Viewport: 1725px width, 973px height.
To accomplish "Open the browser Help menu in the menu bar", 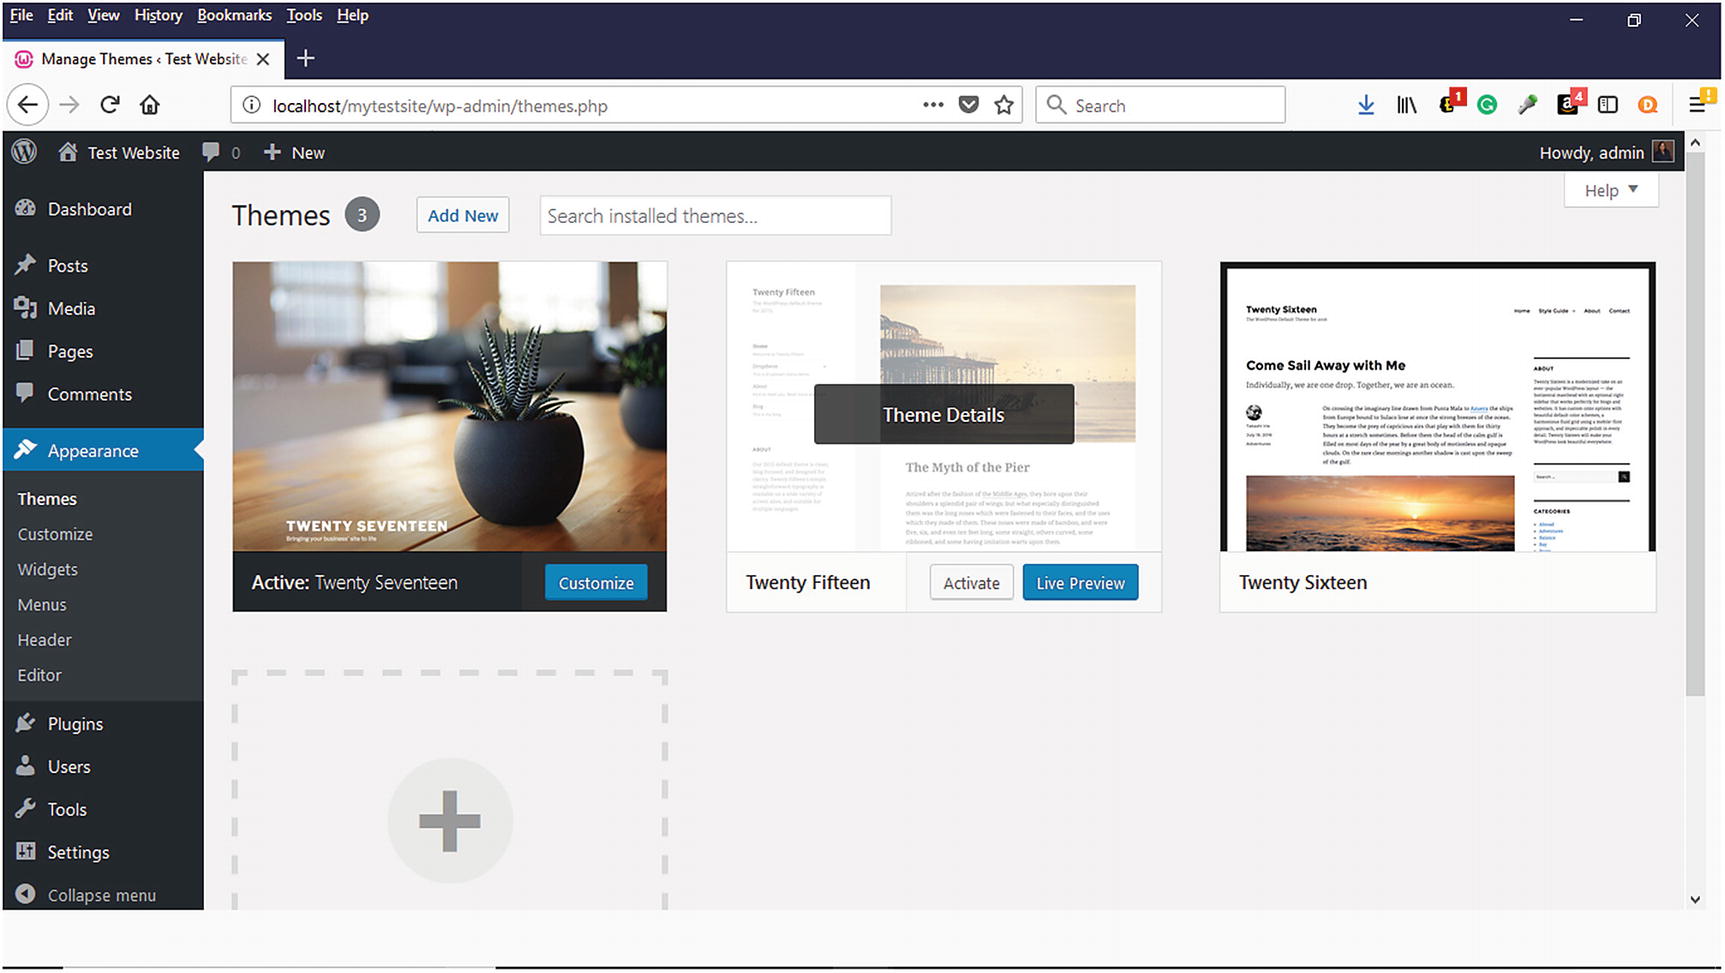I will 352,15.
